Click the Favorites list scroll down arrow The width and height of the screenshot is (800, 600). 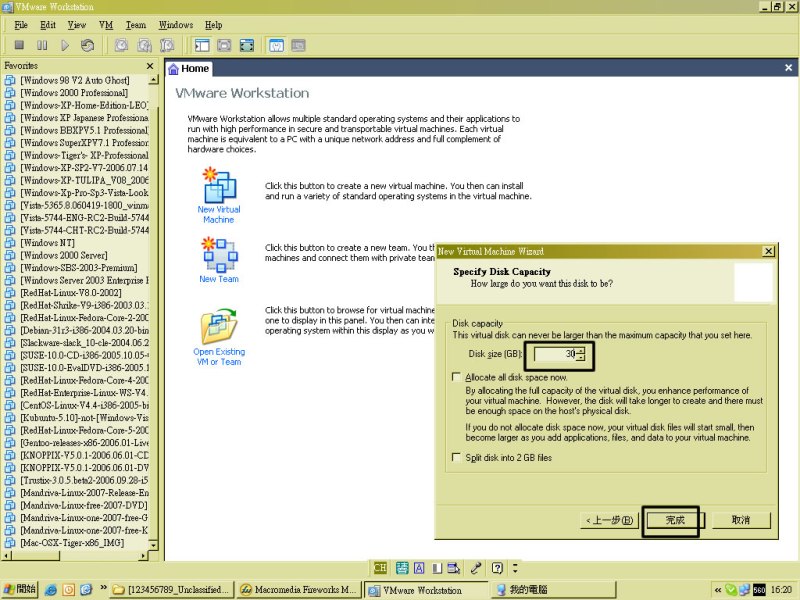153,545
